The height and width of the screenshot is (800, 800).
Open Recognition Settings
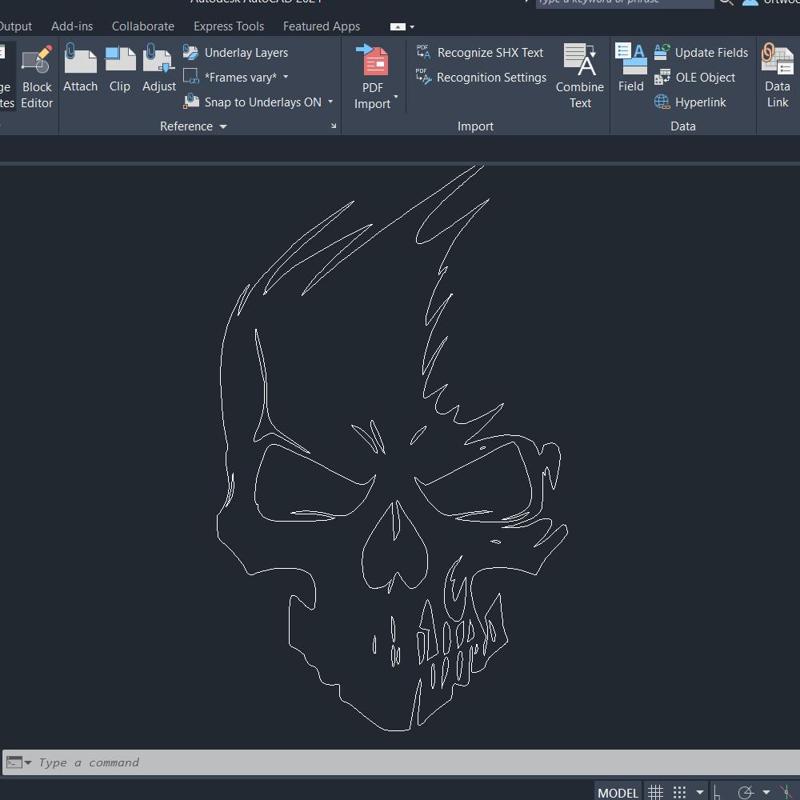point(481,77)
